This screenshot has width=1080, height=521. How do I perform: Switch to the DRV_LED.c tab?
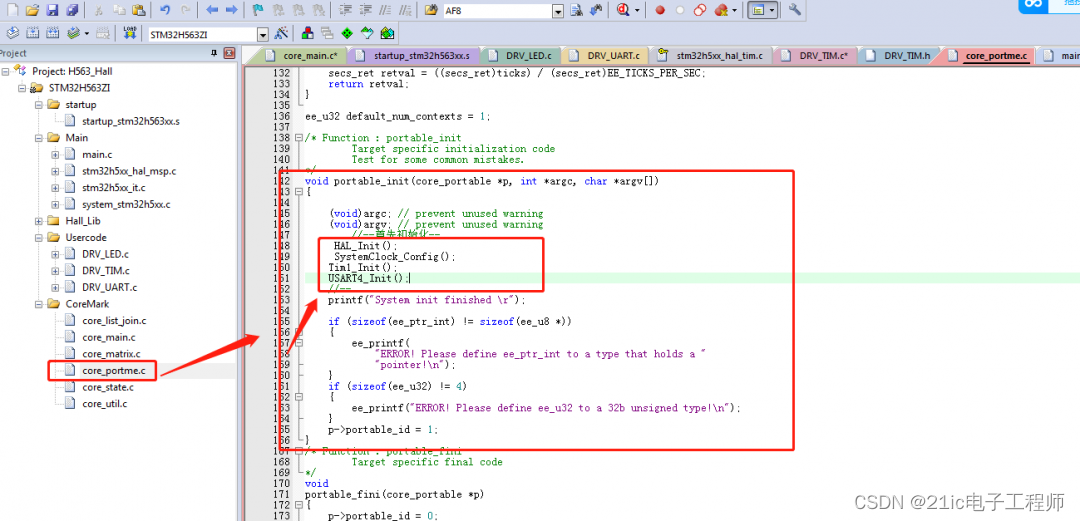522,56
